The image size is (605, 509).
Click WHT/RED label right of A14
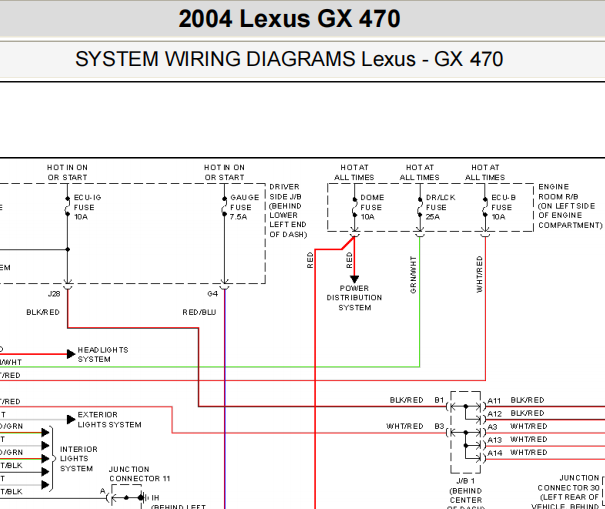pos(529,453)
